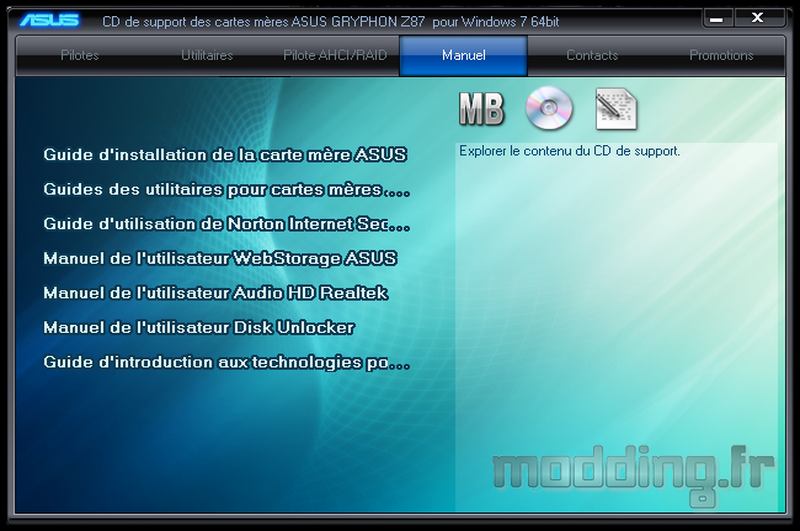Open Manuel de l'utilisateur Audio HD Realtek
Viewport: 800px width, 531px height.
215,293
